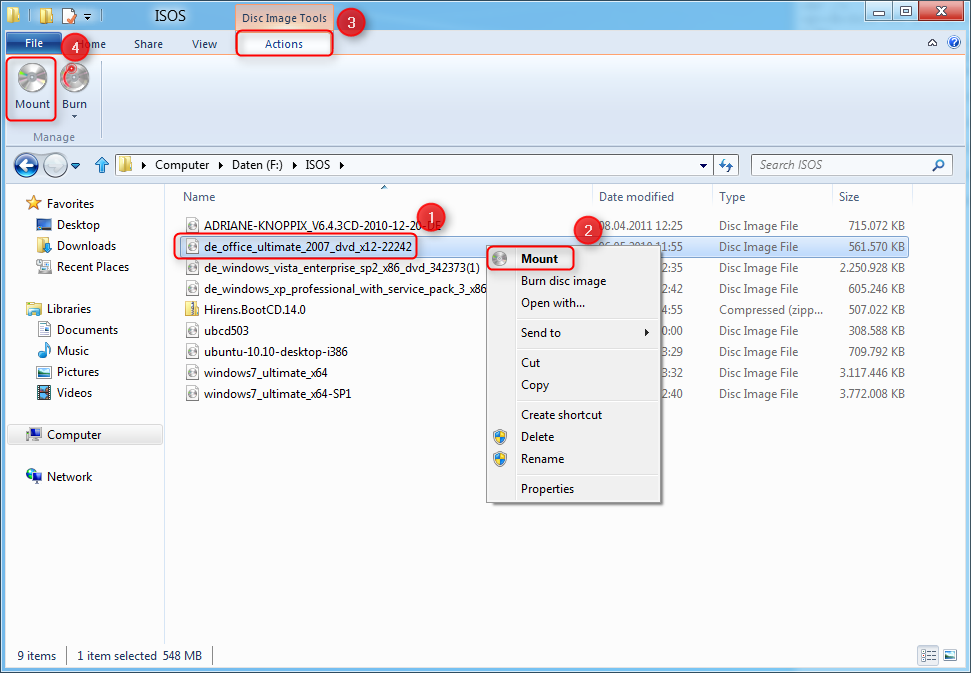This screenshot has height=673, width=971.
Task: Select the ubcd503 disc image
Action: [x=217, y=331]
